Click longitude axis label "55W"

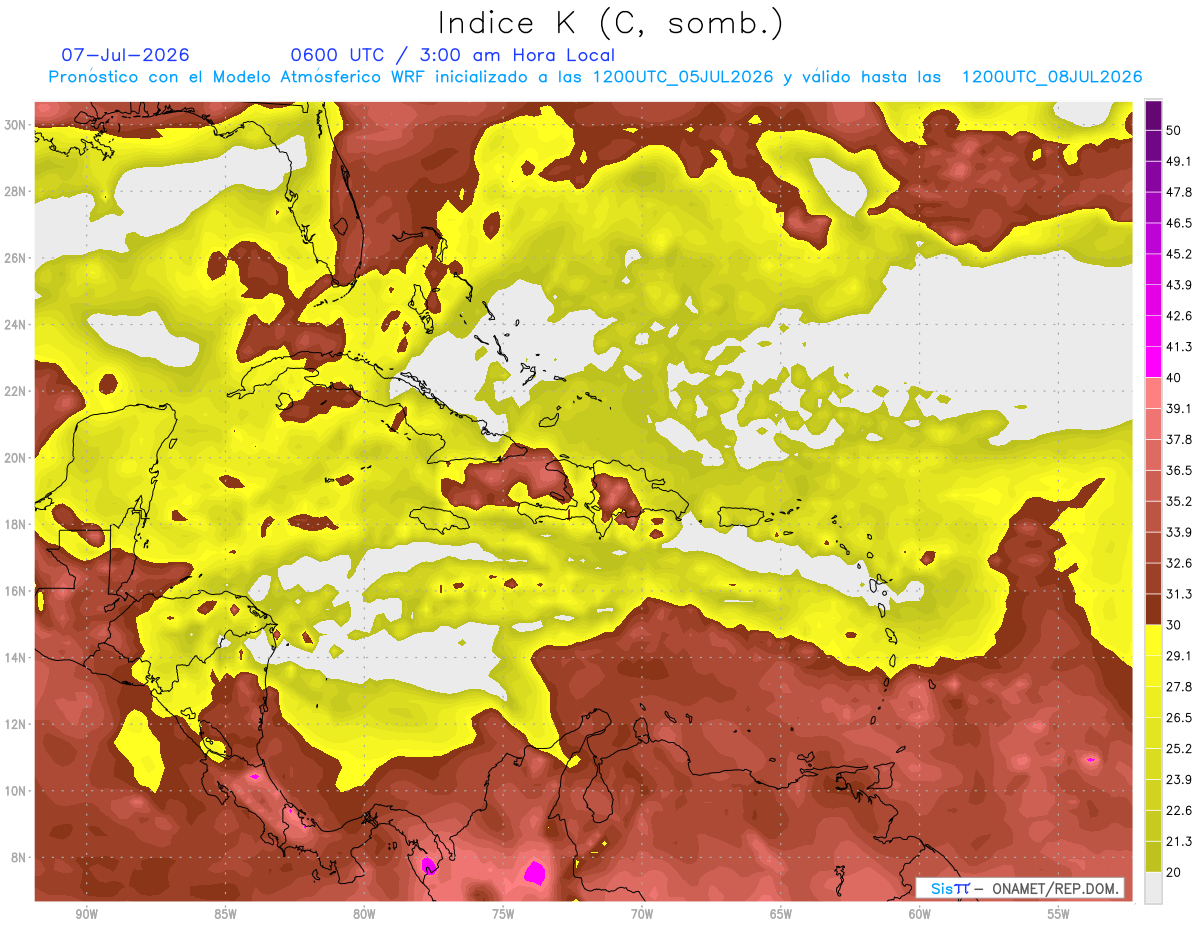[1059, 914]
